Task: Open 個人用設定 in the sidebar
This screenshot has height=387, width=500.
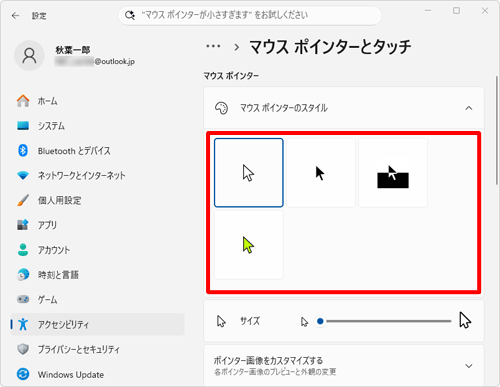Action: (x=97, y=200)
